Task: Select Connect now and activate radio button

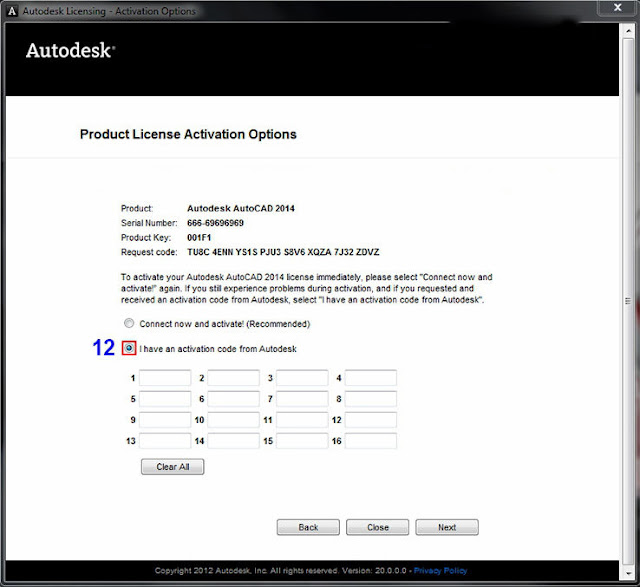Action: tap(129, 323)
